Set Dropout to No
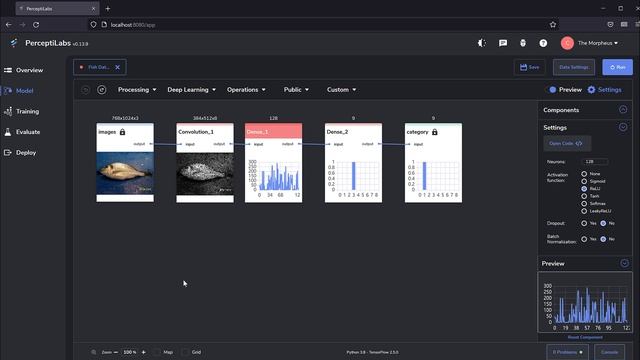 603,223
